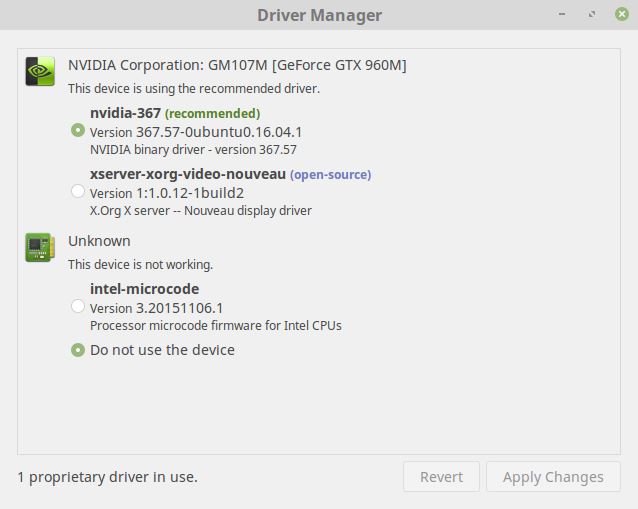This screenshot has width=638, height=509.
Task: Click the NVIDIA Corporation GM107M device title
Action: (237, 65)
